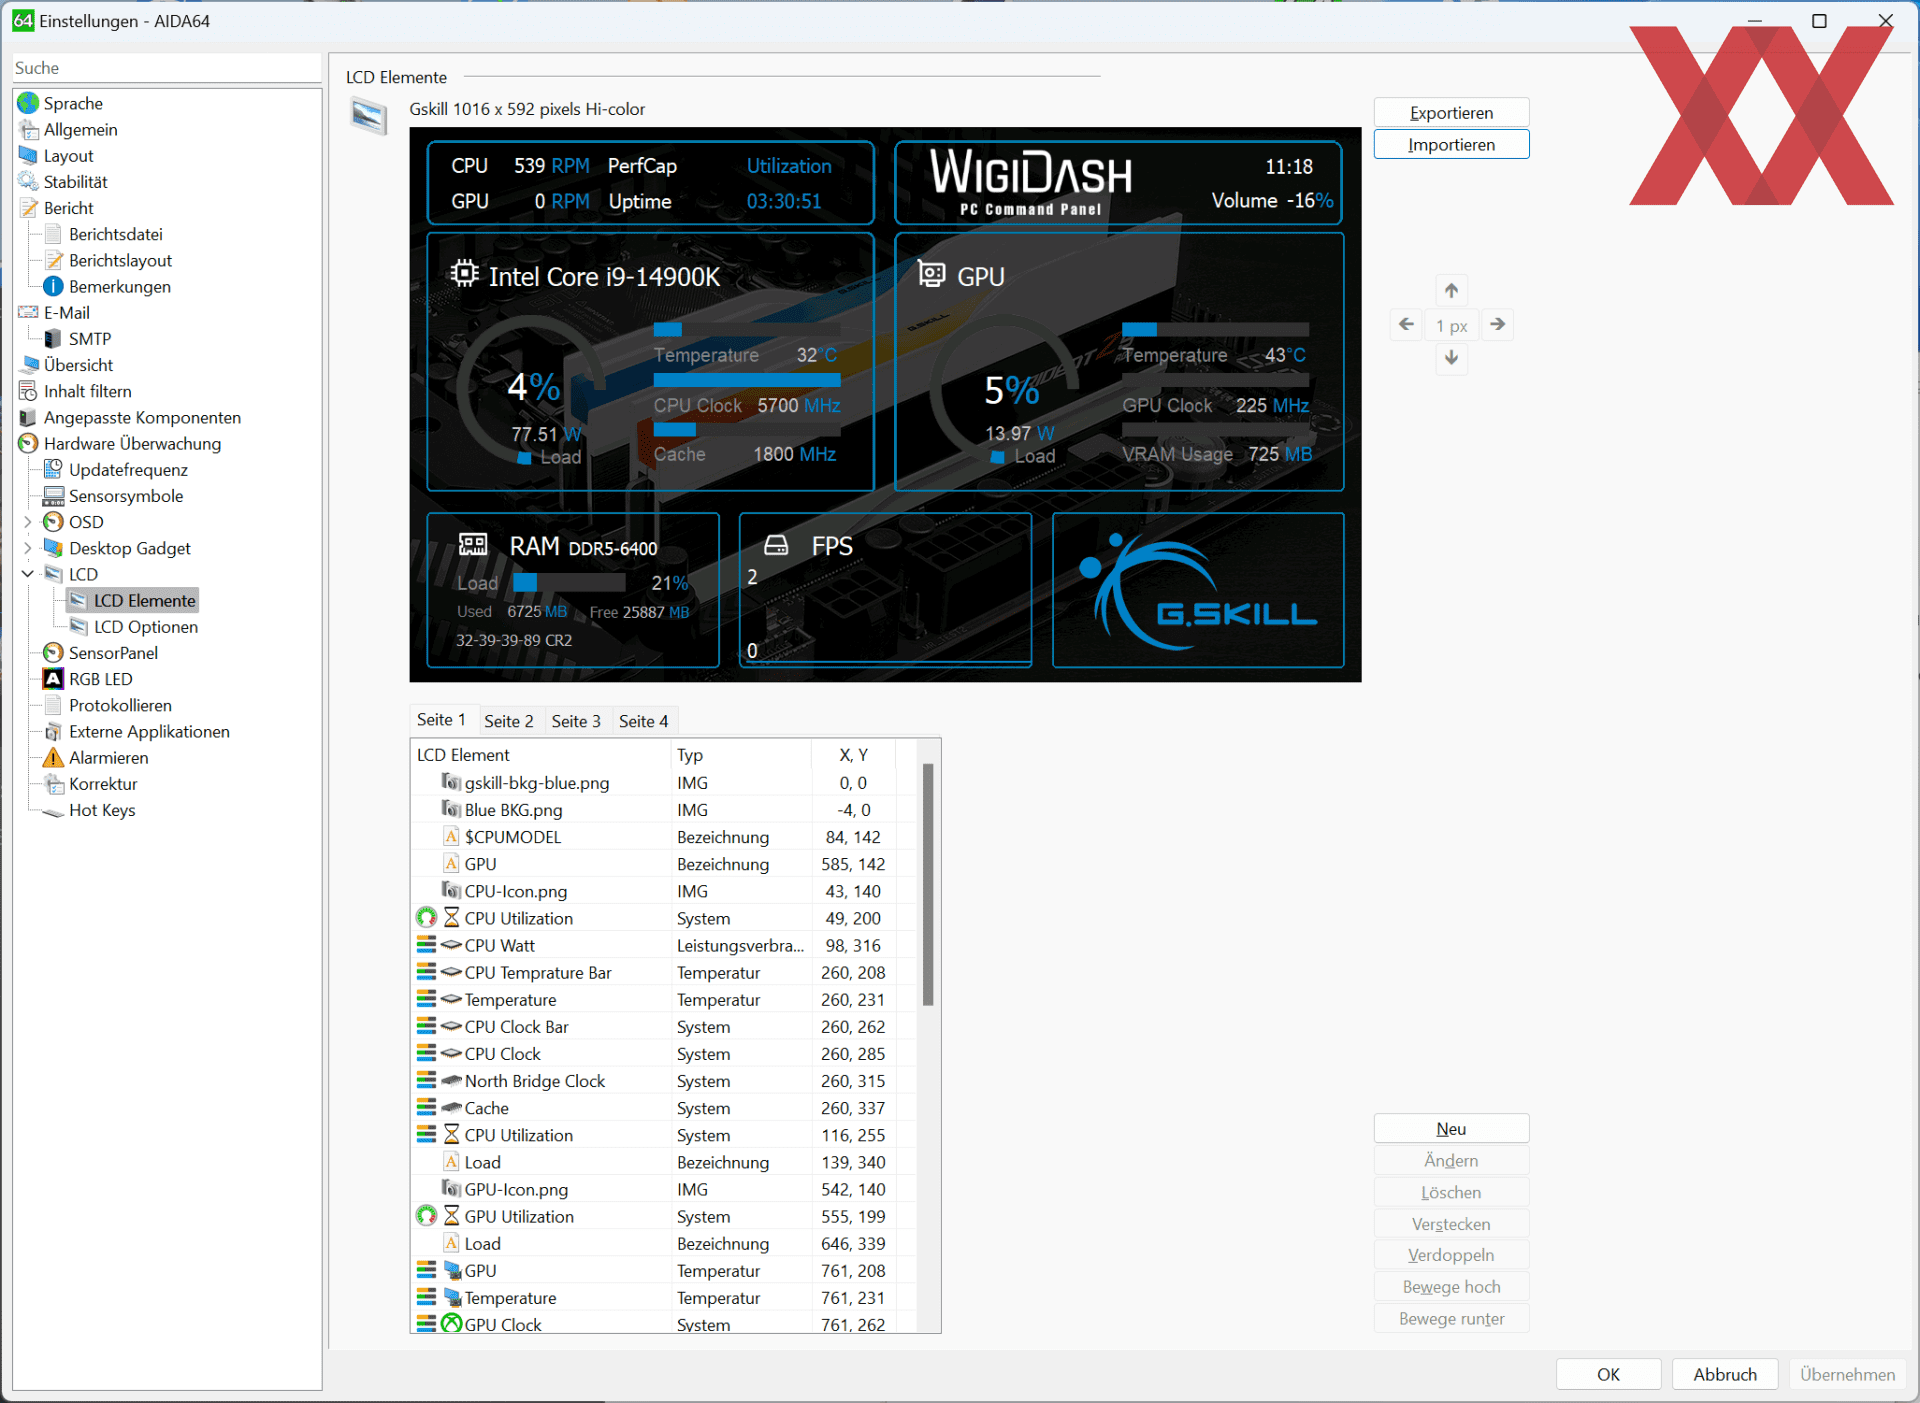Click the Hot Keys icon

[53, 811]
